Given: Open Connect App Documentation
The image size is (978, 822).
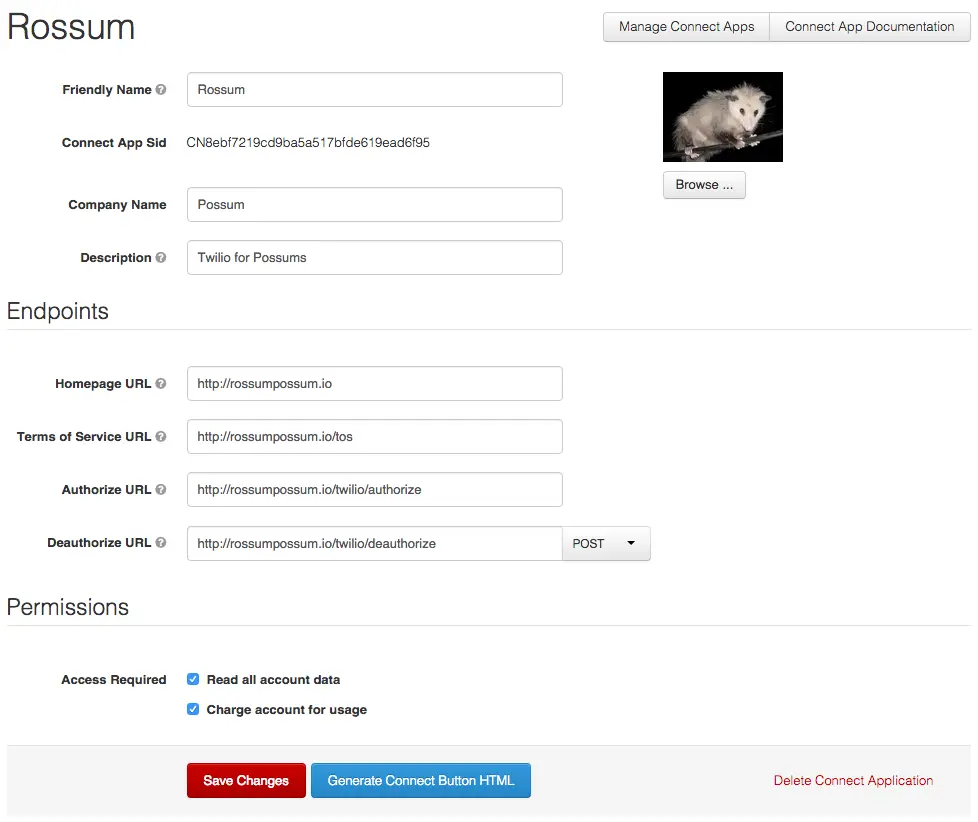Looking at the screenshot, I should point(869,27).
